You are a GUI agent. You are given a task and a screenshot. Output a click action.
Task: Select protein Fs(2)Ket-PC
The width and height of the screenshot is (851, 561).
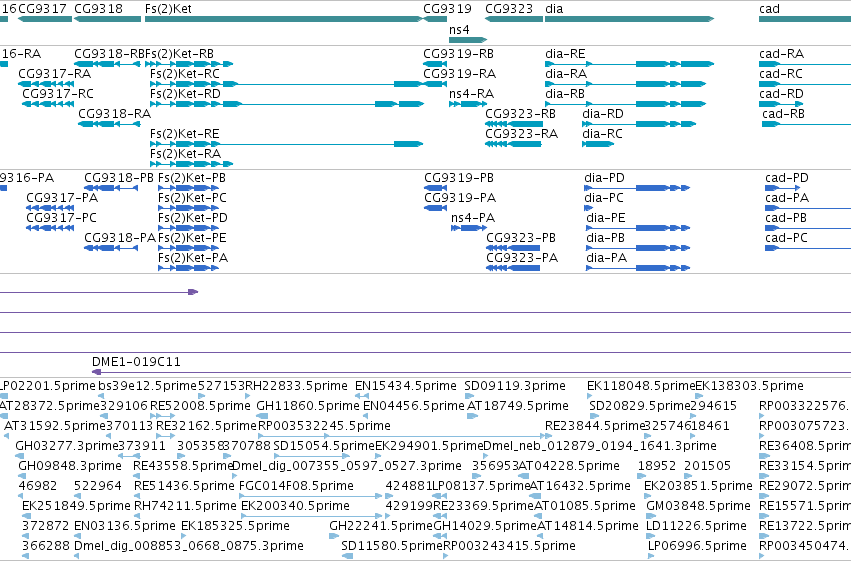click(192, 198)
